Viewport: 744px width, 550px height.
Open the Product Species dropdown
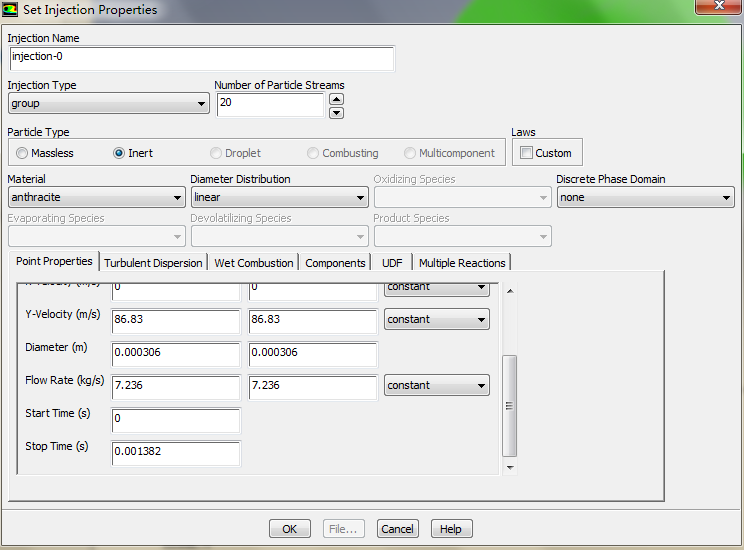(463, 236)
